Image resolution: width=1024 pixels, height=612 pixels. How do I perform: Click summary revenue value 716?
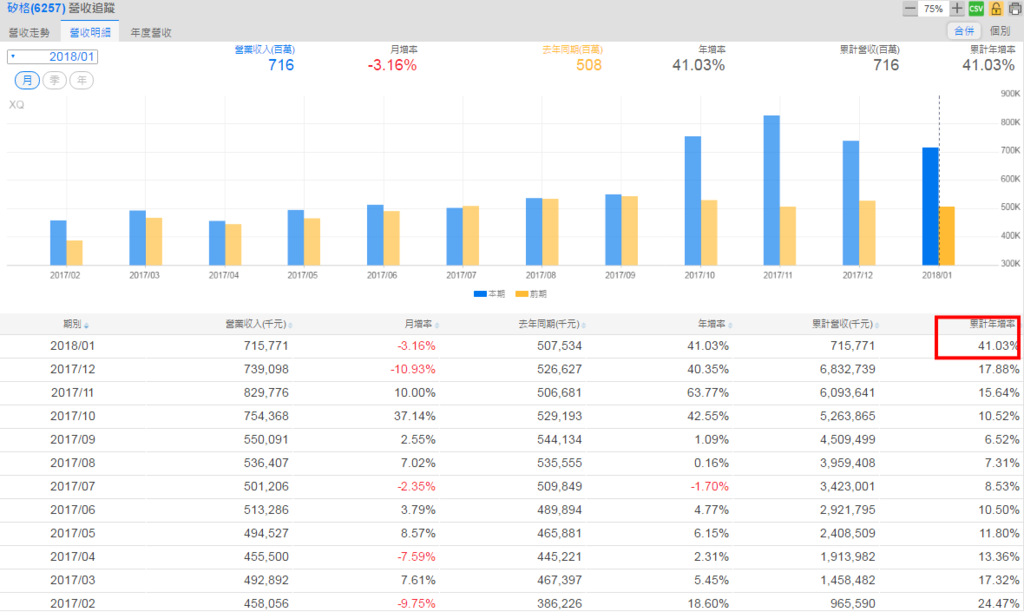(281, 65)
